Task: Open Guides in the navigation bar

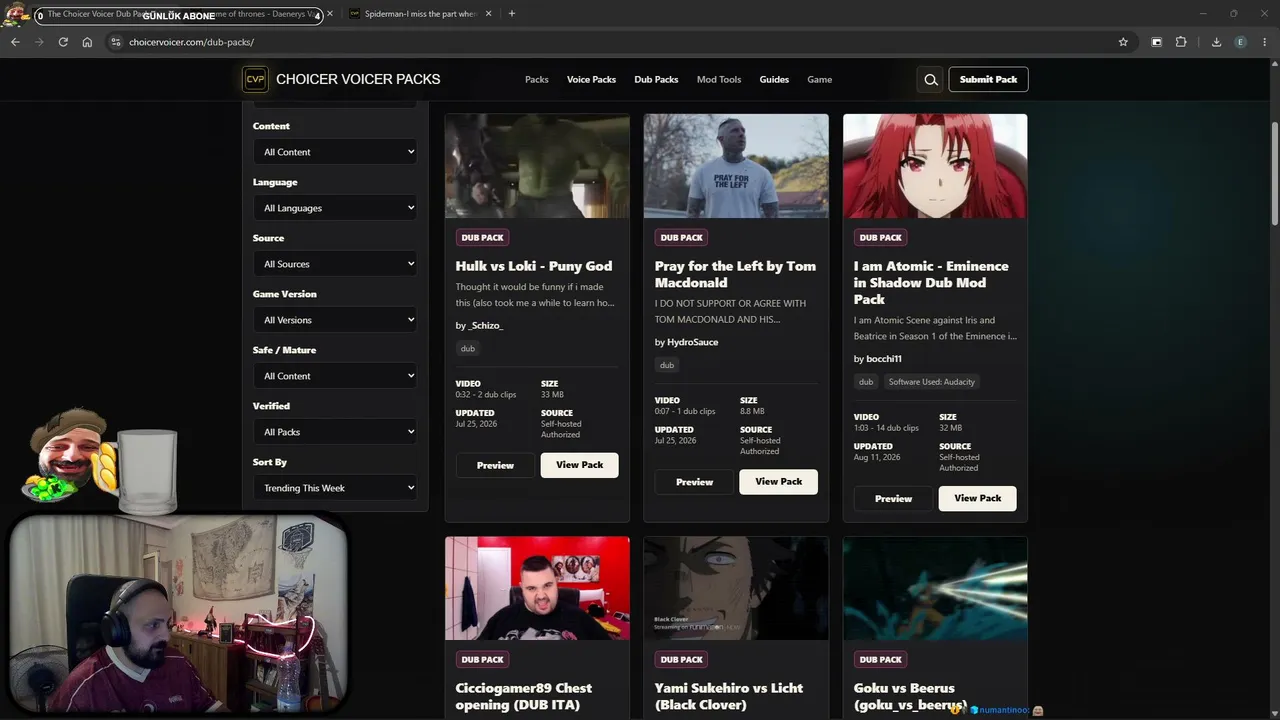Action: click(x=774, y=80)
